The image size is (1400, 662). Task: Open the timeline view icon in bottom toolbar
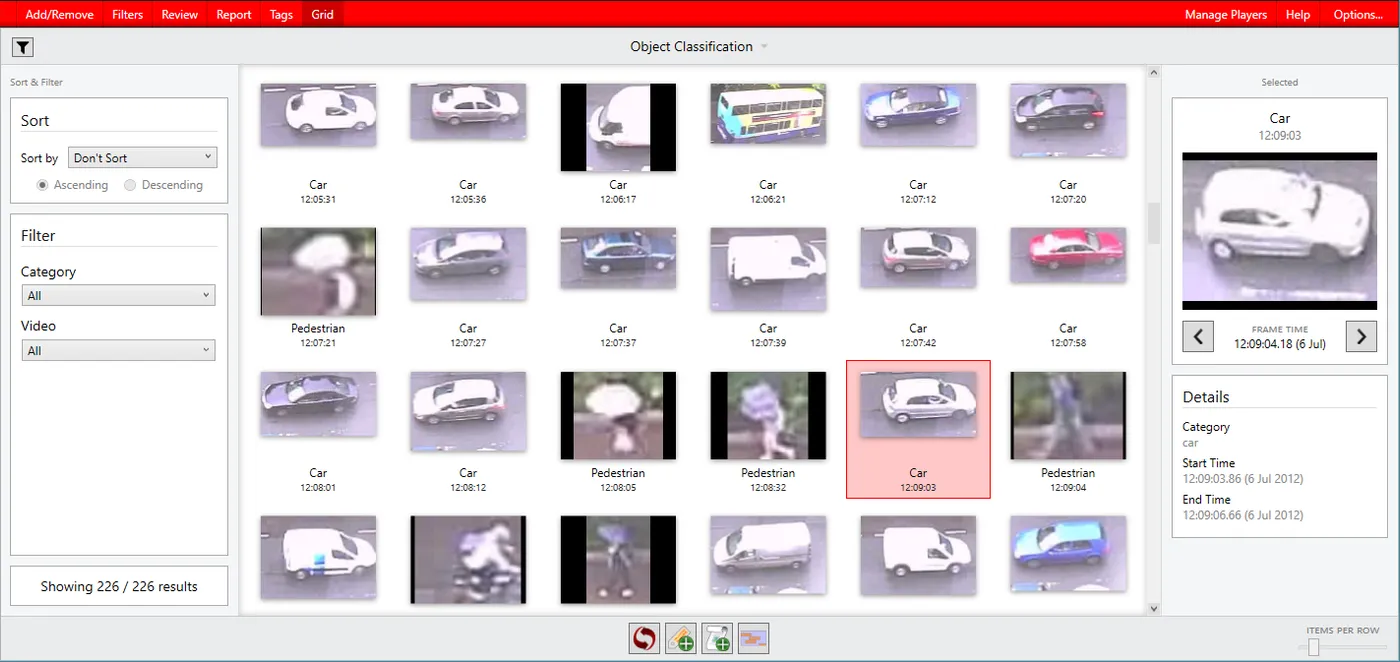753,637
